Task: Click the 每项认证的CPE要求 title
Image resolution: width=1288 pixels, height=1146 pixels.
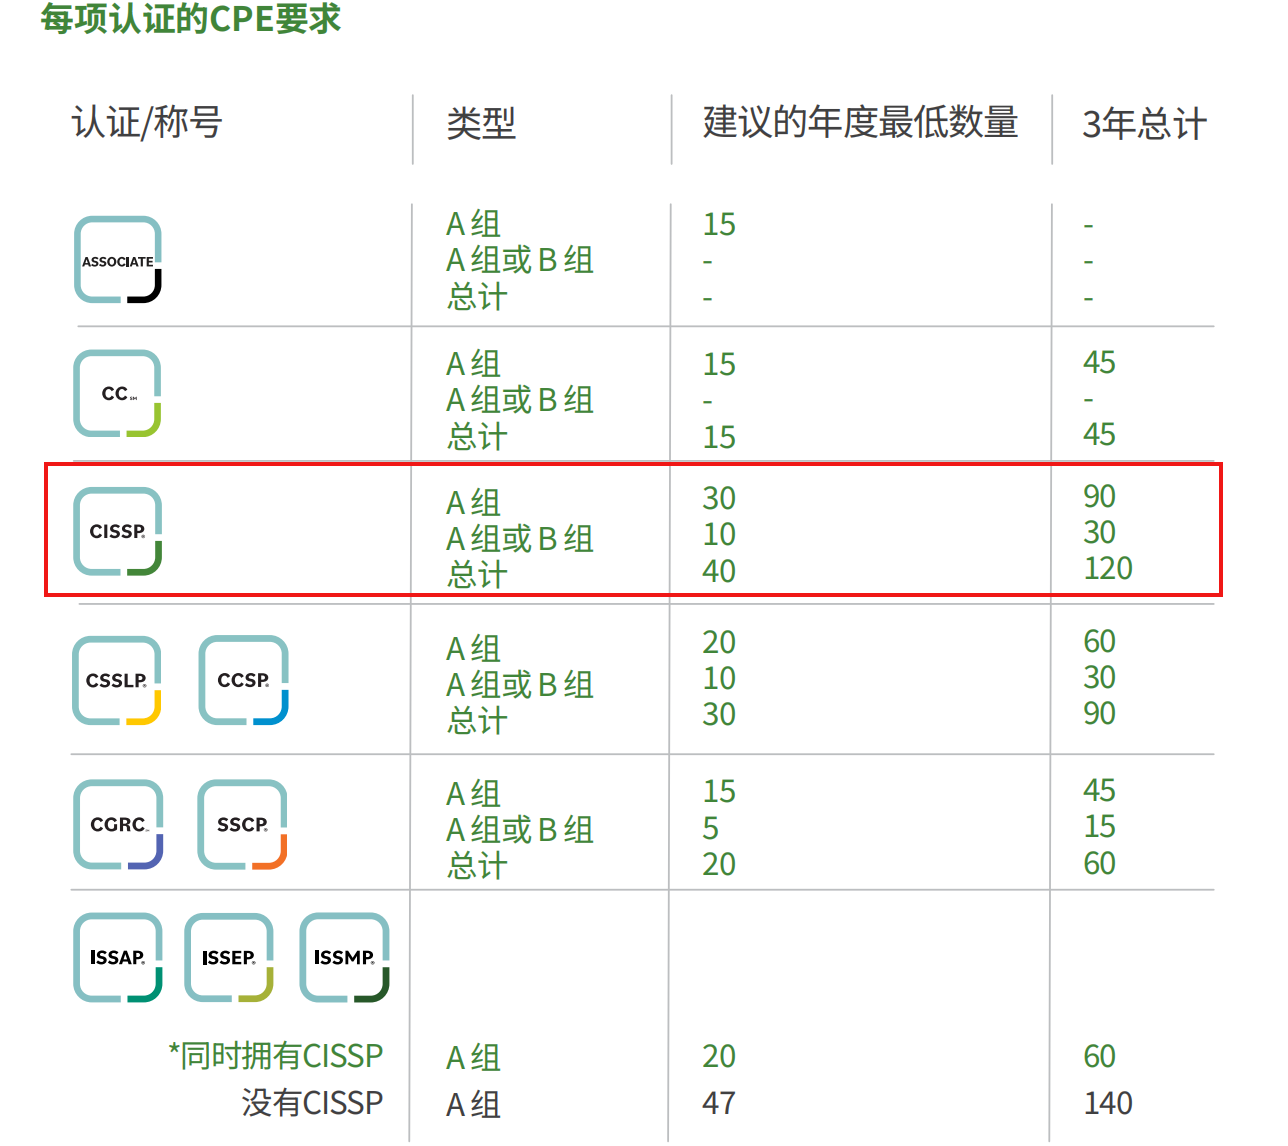Action: [x=190, y=20]
